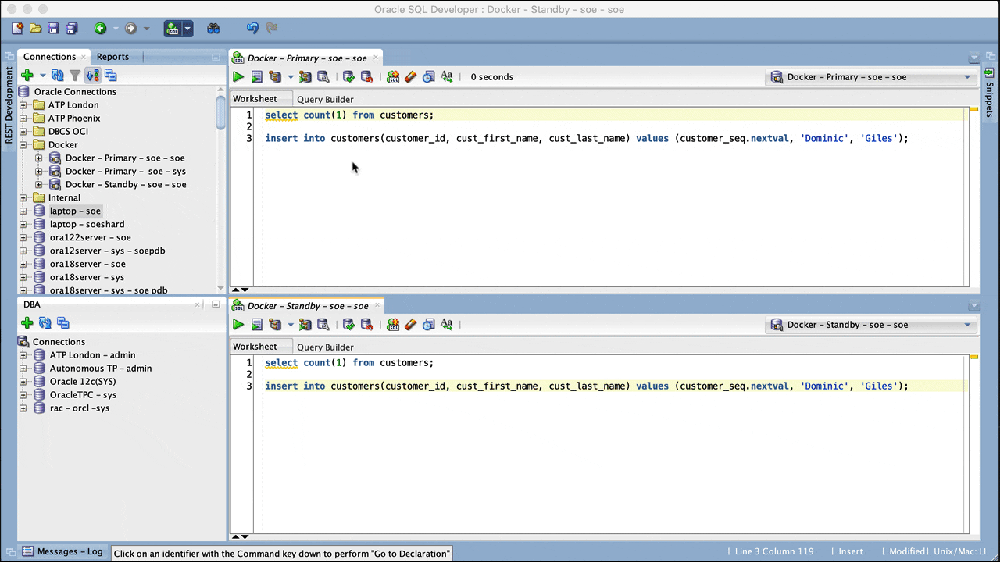Click Refresh icon in Connections panel toolbar
The width and height of the screenshot is (1000, 562).
tap(57, 75)
